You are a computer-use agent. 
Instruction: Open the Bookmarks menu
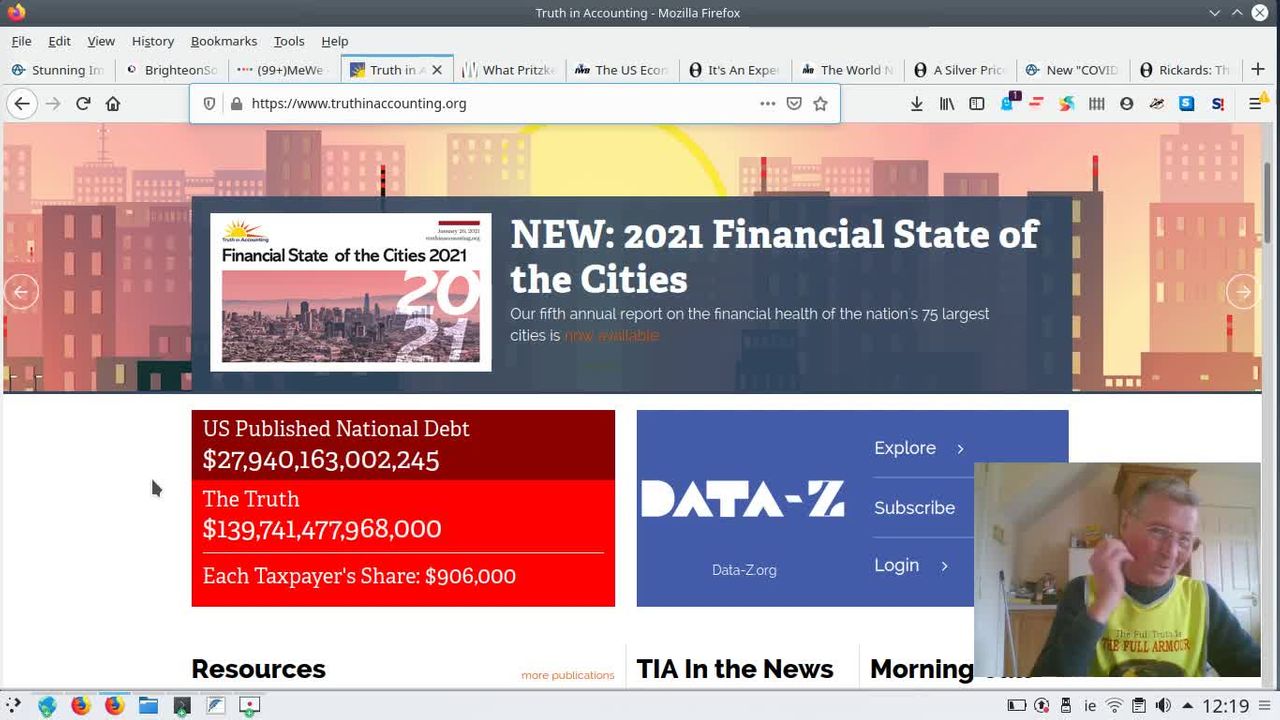click(223, 41)
